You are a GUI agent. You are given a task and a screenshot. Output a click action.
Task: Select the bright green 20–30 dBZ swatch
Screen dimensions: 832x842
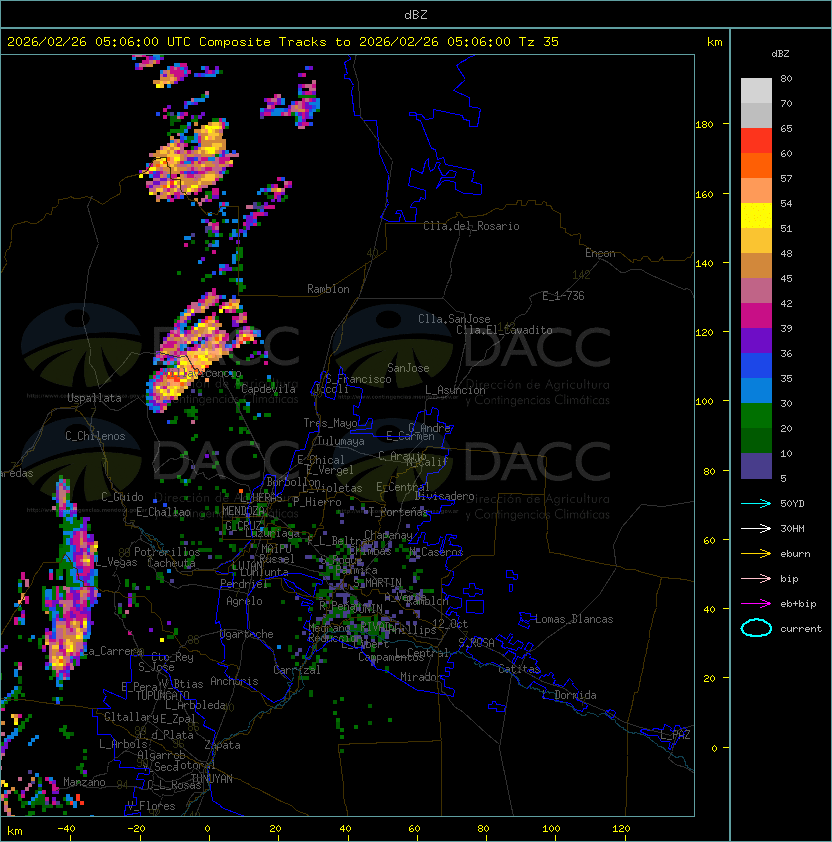click(x=756, y=416)
